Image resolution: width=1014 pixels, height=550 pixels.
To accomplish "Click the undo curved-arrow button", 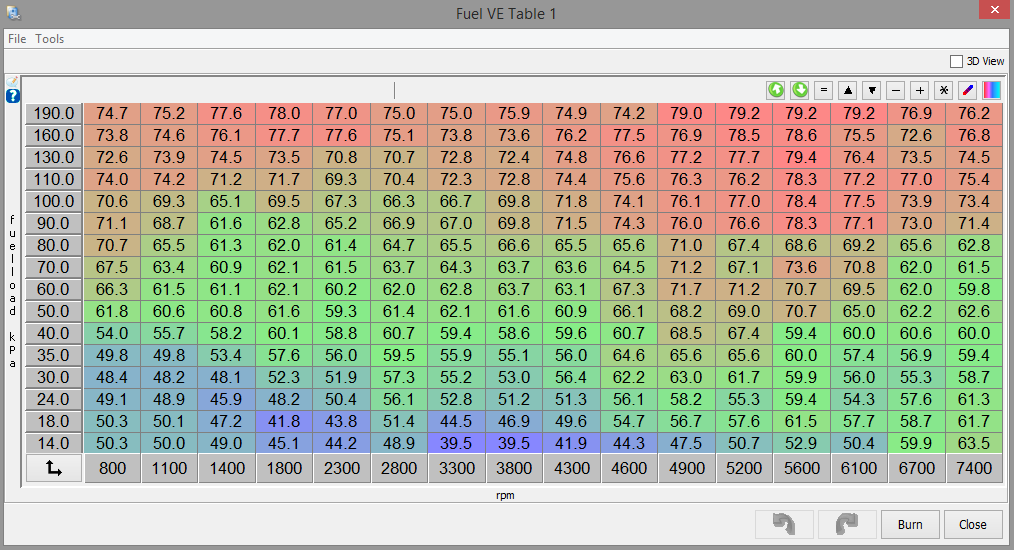I will click(x=784, y=524).
